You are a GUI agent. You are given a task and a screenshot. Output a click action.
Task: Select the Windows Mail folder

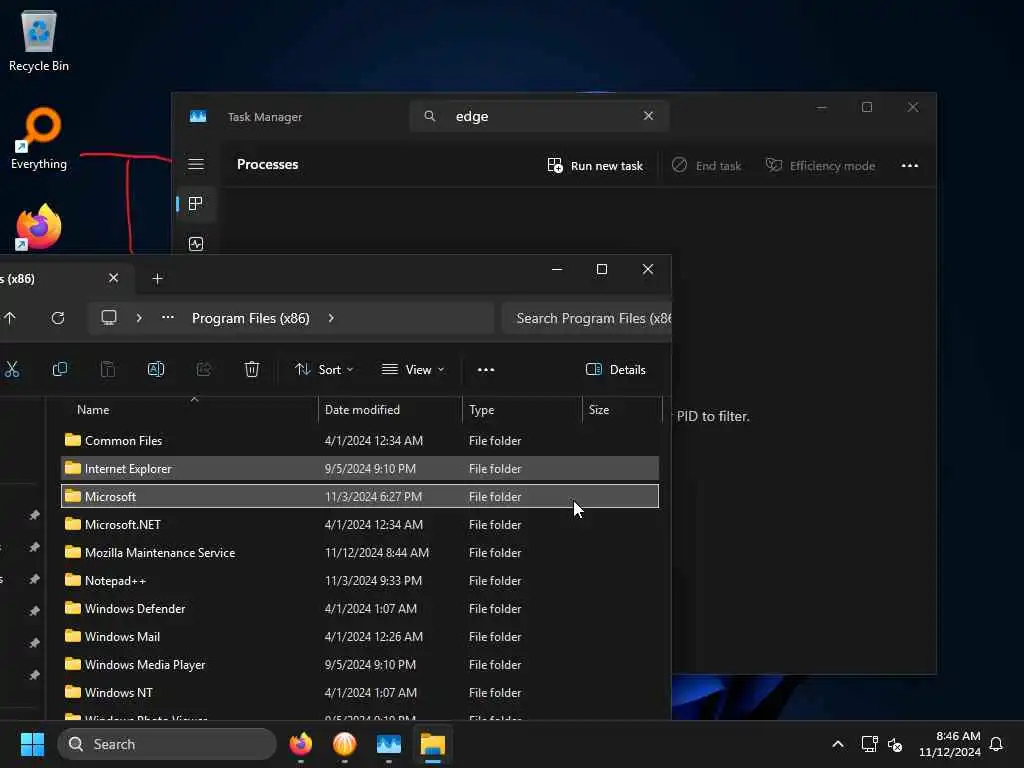pyautogui.click(x=360, y=637)
